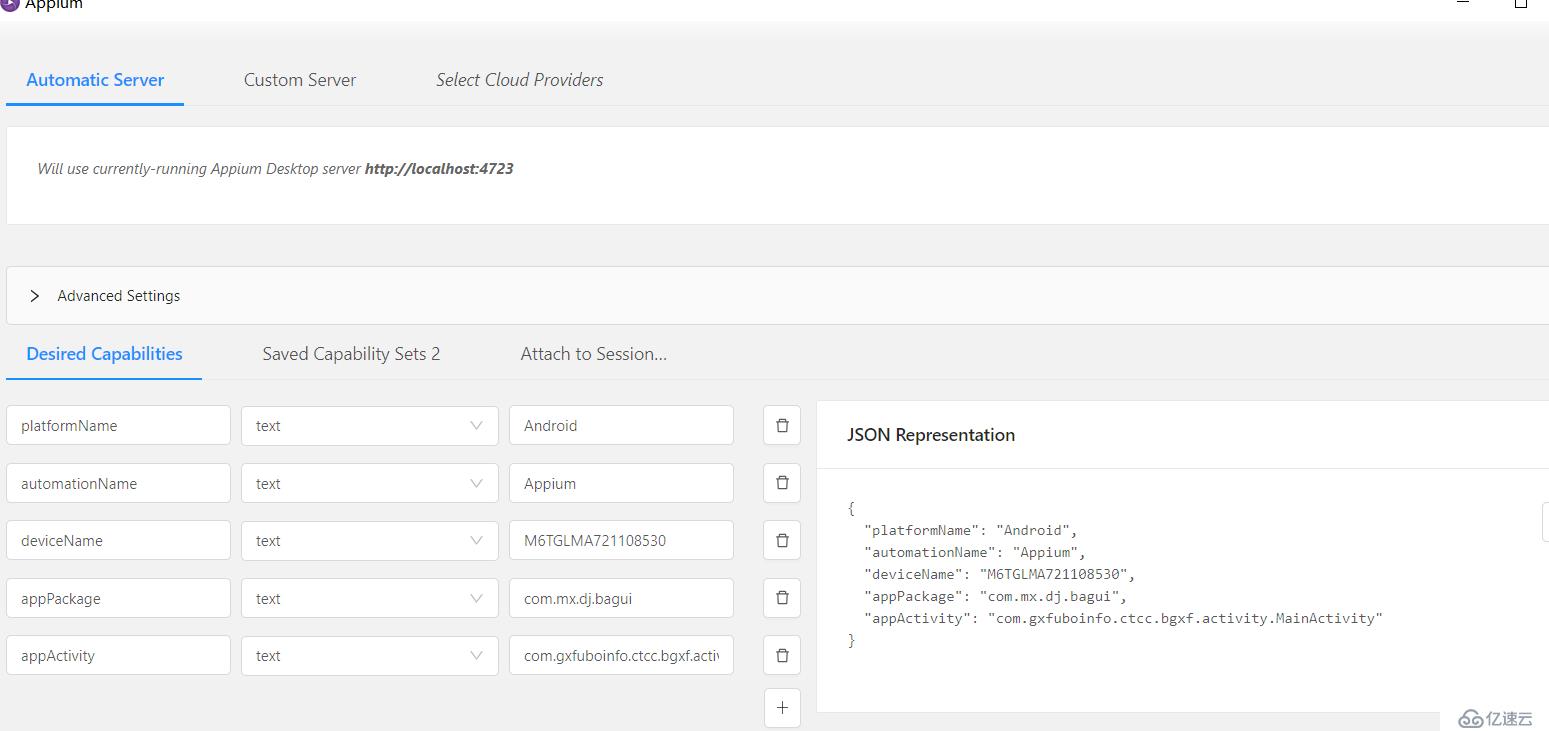Image resolution: width=1549 pixels, height=731 pixels.
Task: Delete the deviceName capability row
Action: (782, 540)
